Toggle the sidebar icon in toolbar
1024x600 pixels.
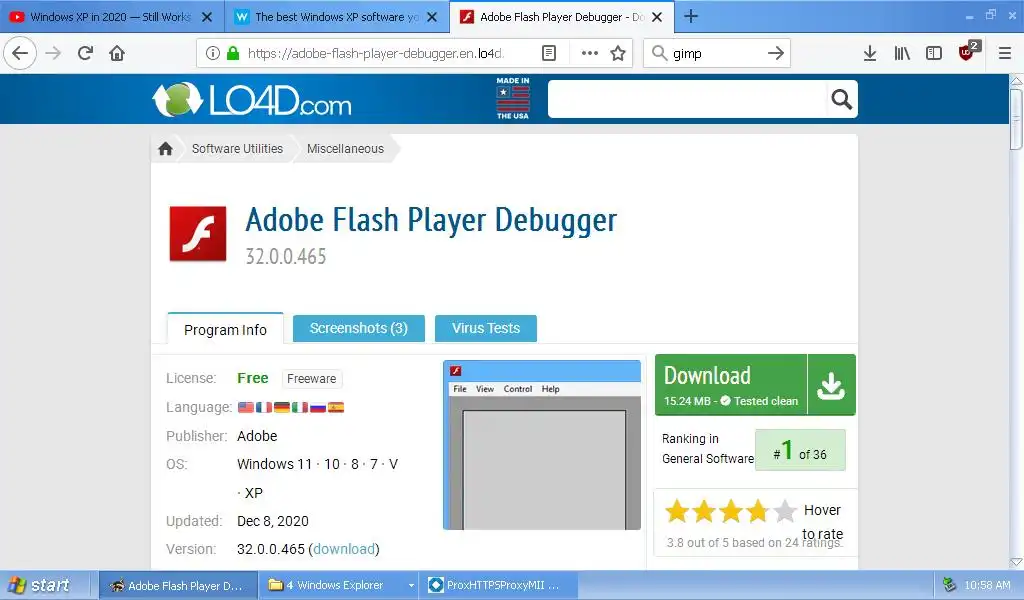point(934,53)
